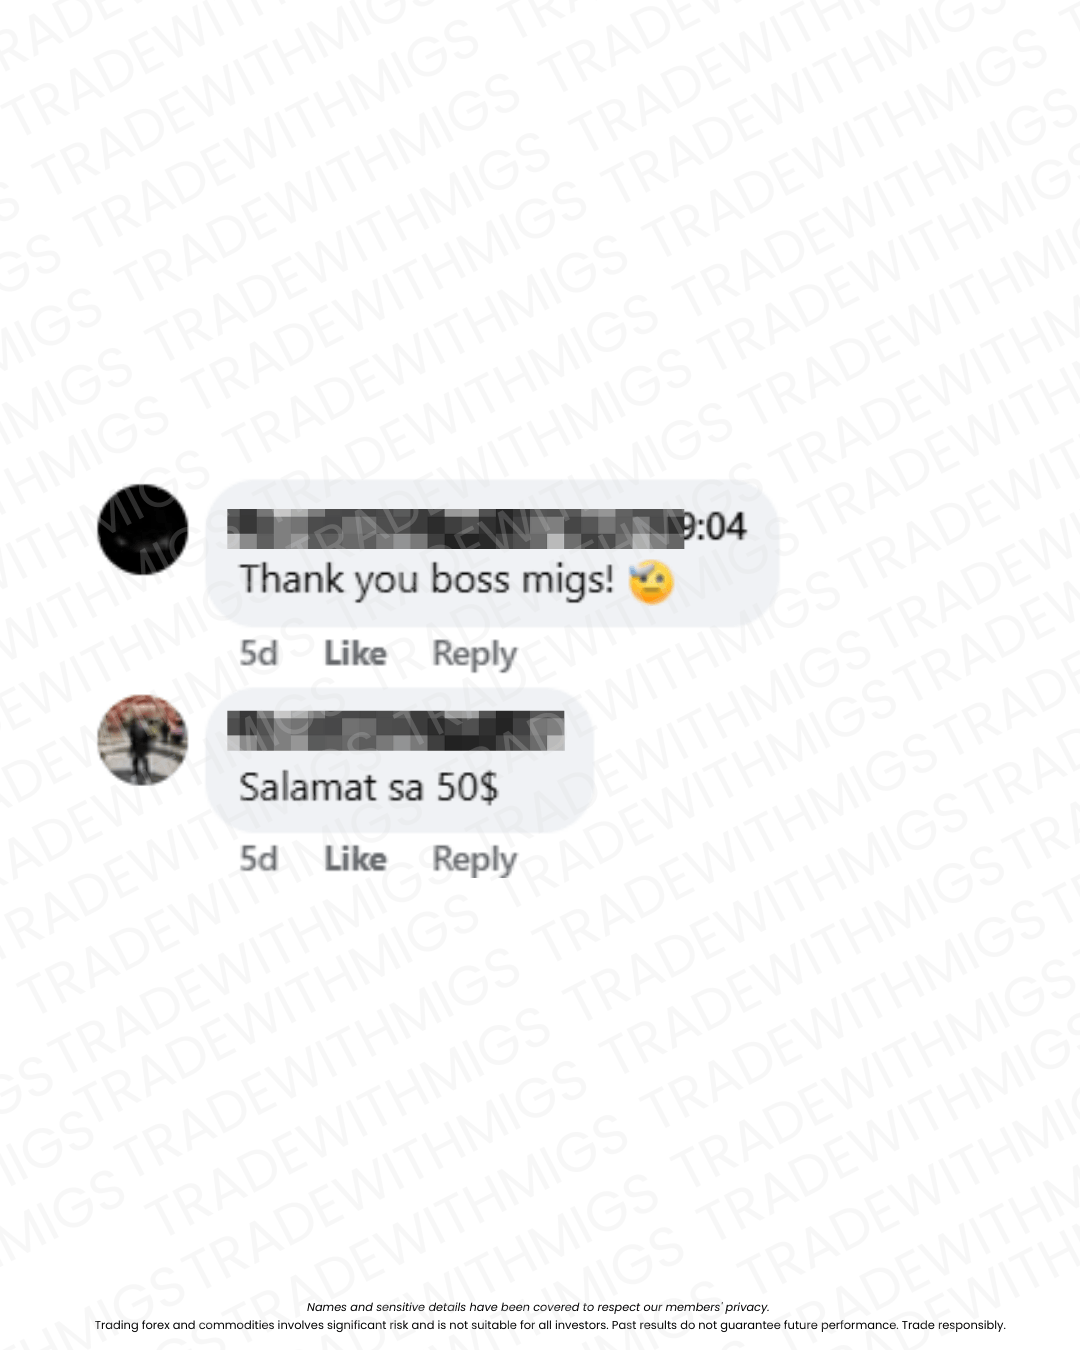
Task: Open the second commenter's photo avatar
Action: point(143,740)
